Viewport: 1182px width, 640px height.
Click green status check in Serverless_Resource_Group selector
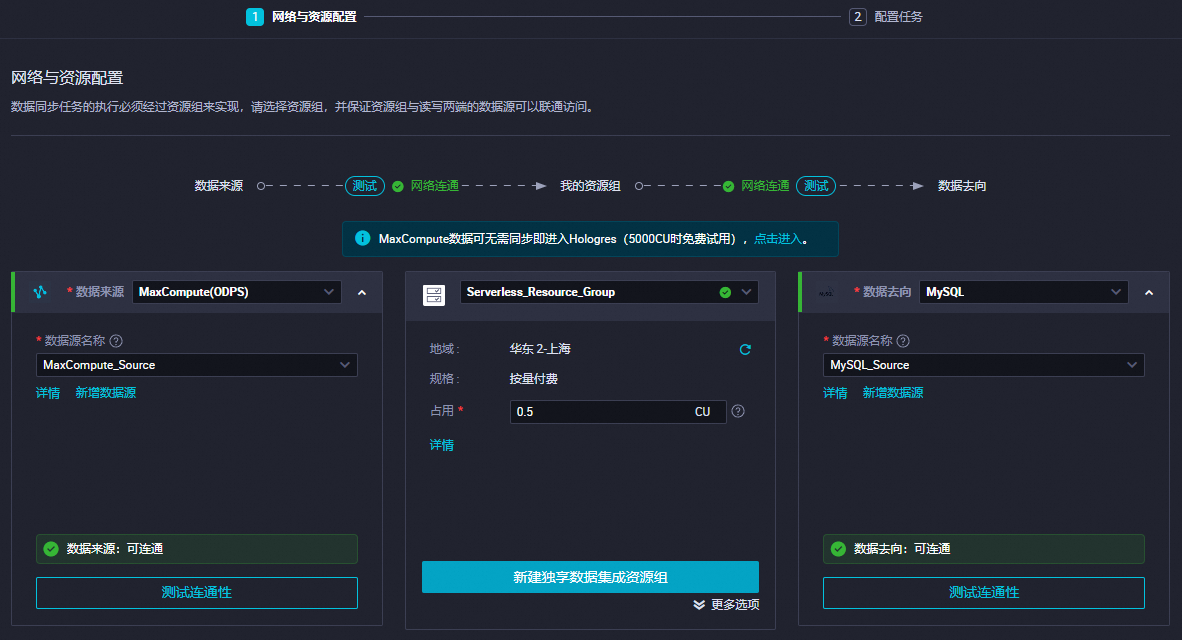(x=725, y=292)
